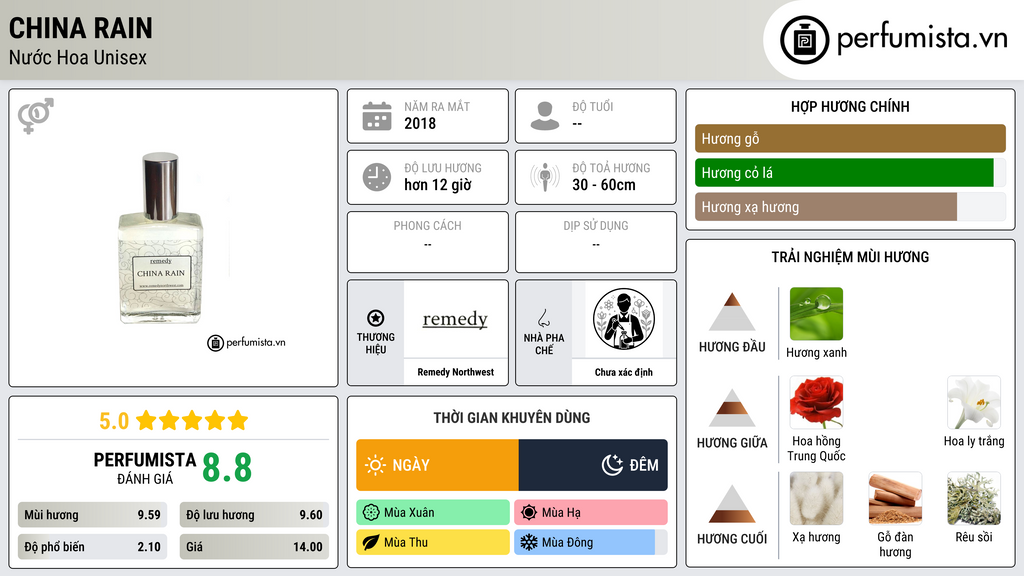Click the middle-note pyramid icon Hương giữa
Image resolution: width=1024 pixels, height=576 pixels.
tap(732, 408)
